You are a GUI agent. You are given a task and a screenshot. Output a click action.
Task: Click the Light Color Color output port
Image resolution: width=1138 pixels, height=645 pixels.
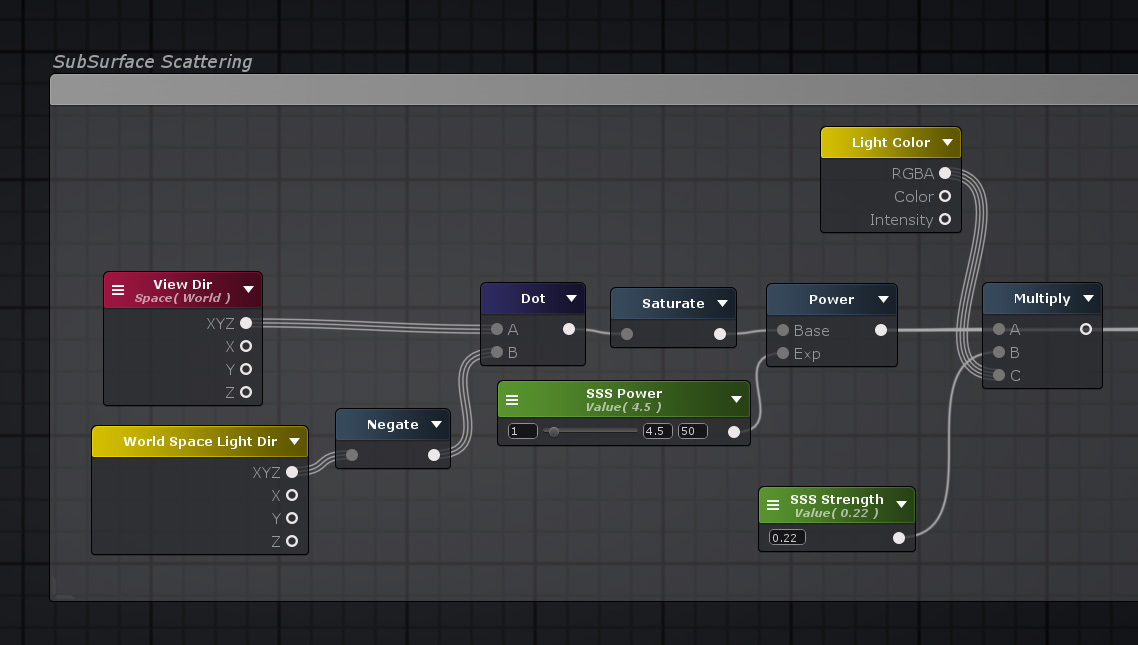[x=945, y=196]
